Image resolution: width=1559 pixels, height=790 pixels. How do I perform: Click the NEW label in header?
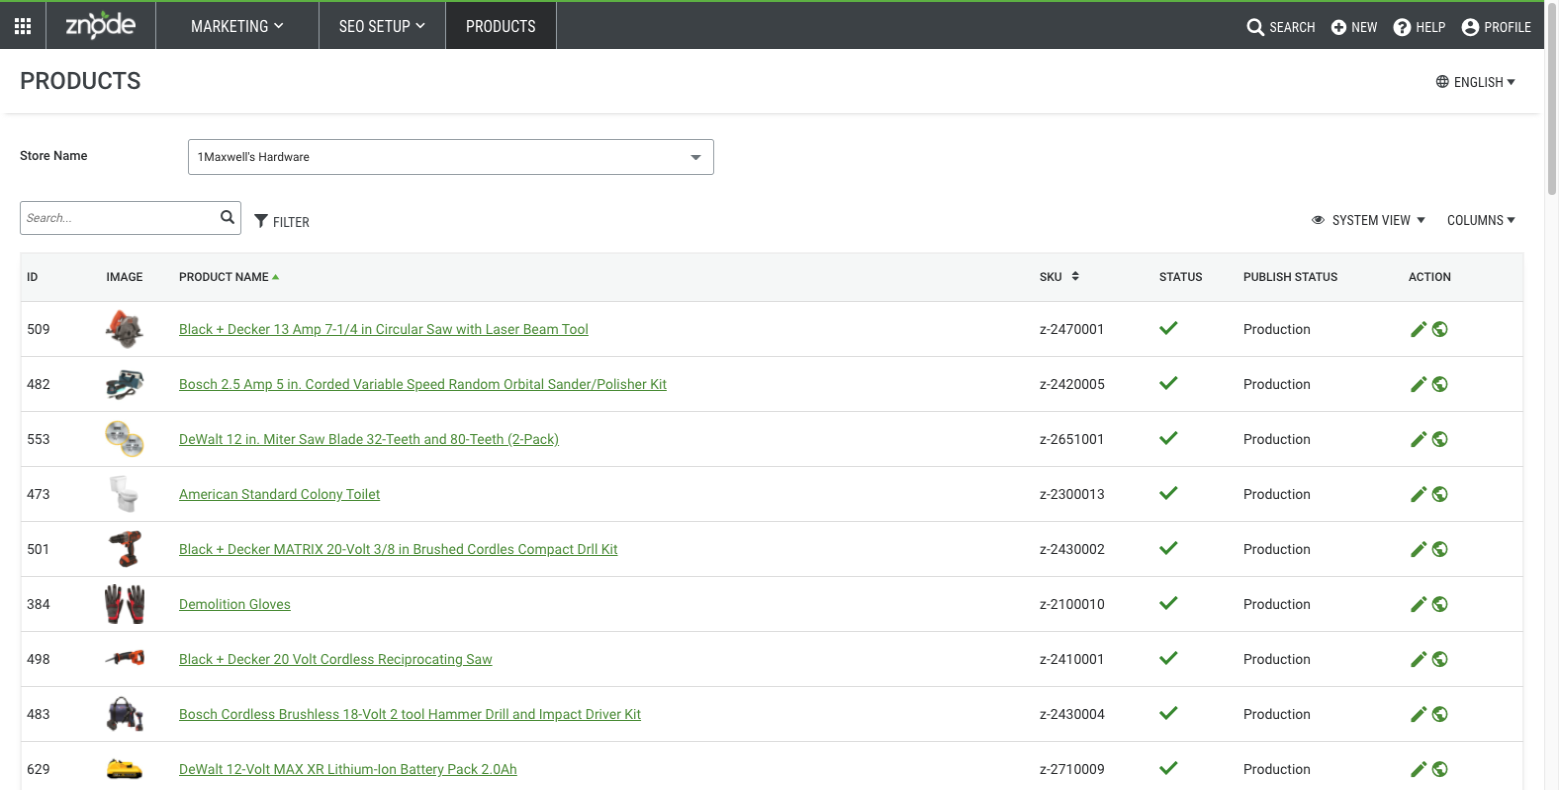pyautogui.click(x=1364, y=27)
